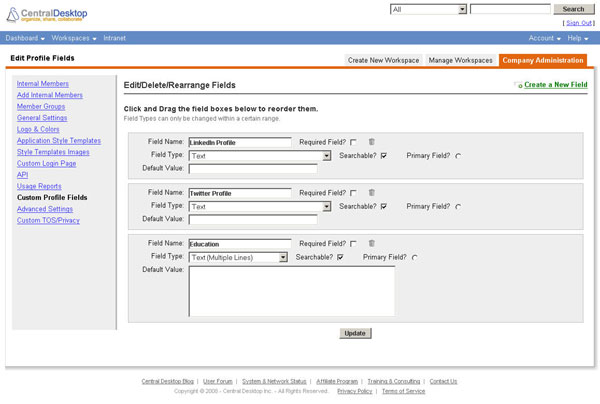Switch to Manage Workspaces tab

click(x=460, y=60)
